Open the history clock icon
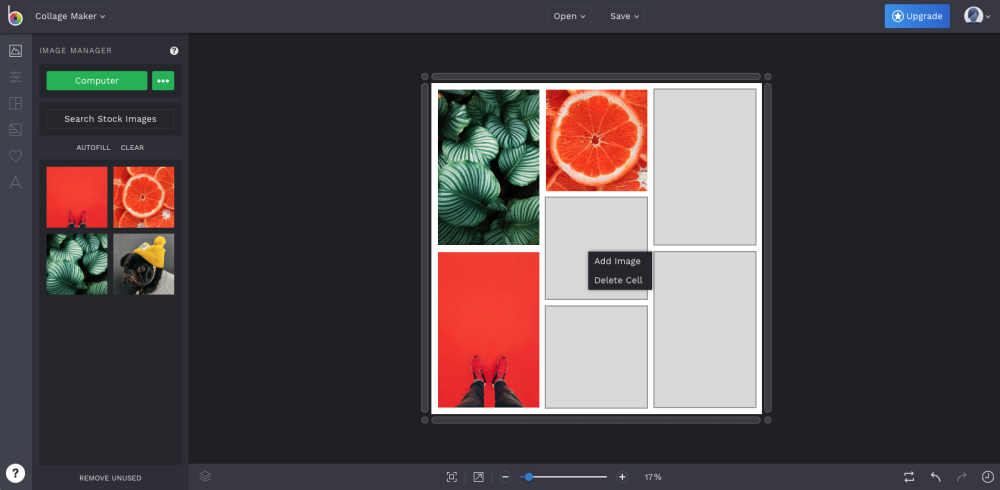This screenshot has width=1000, height=490. [x=987, y=477]
